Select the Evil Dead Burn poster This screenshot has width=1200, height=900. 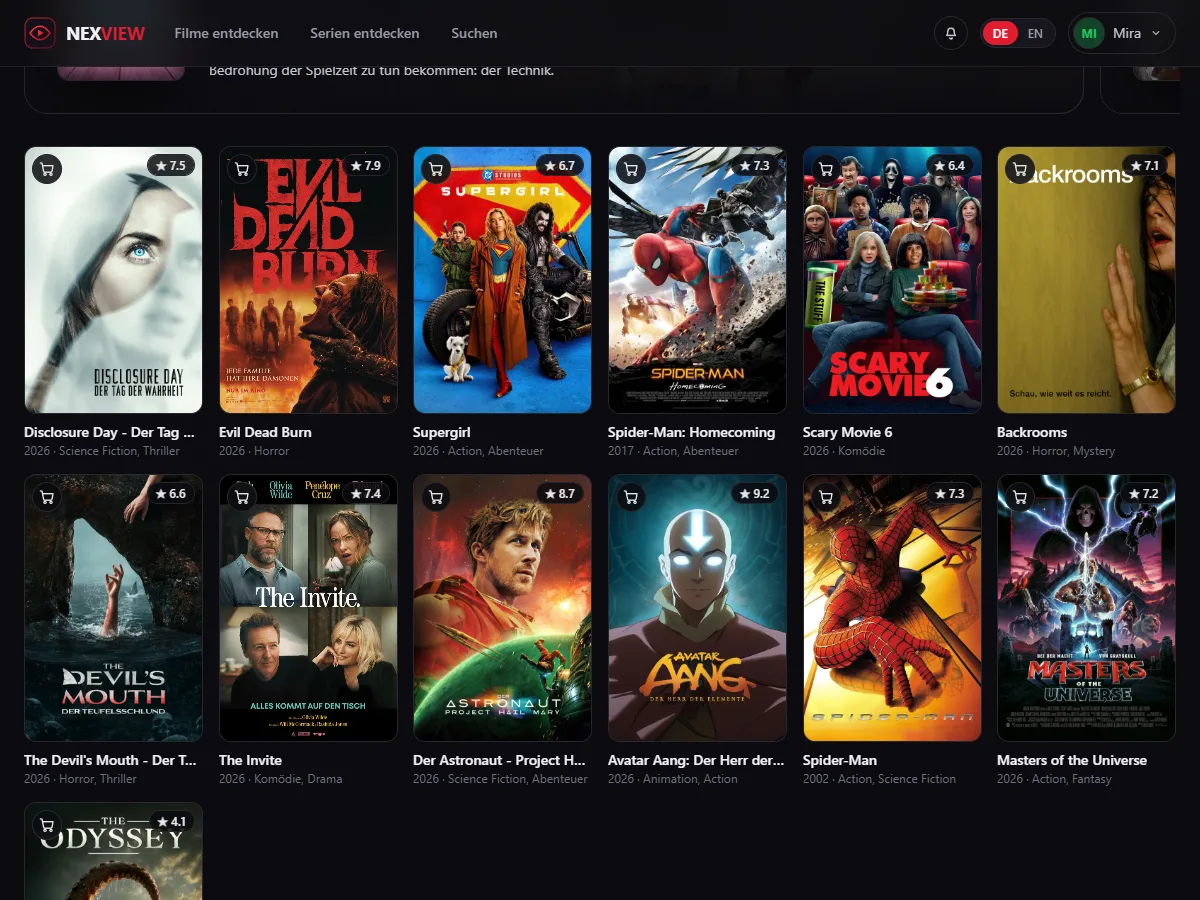[x=308, y=280]
